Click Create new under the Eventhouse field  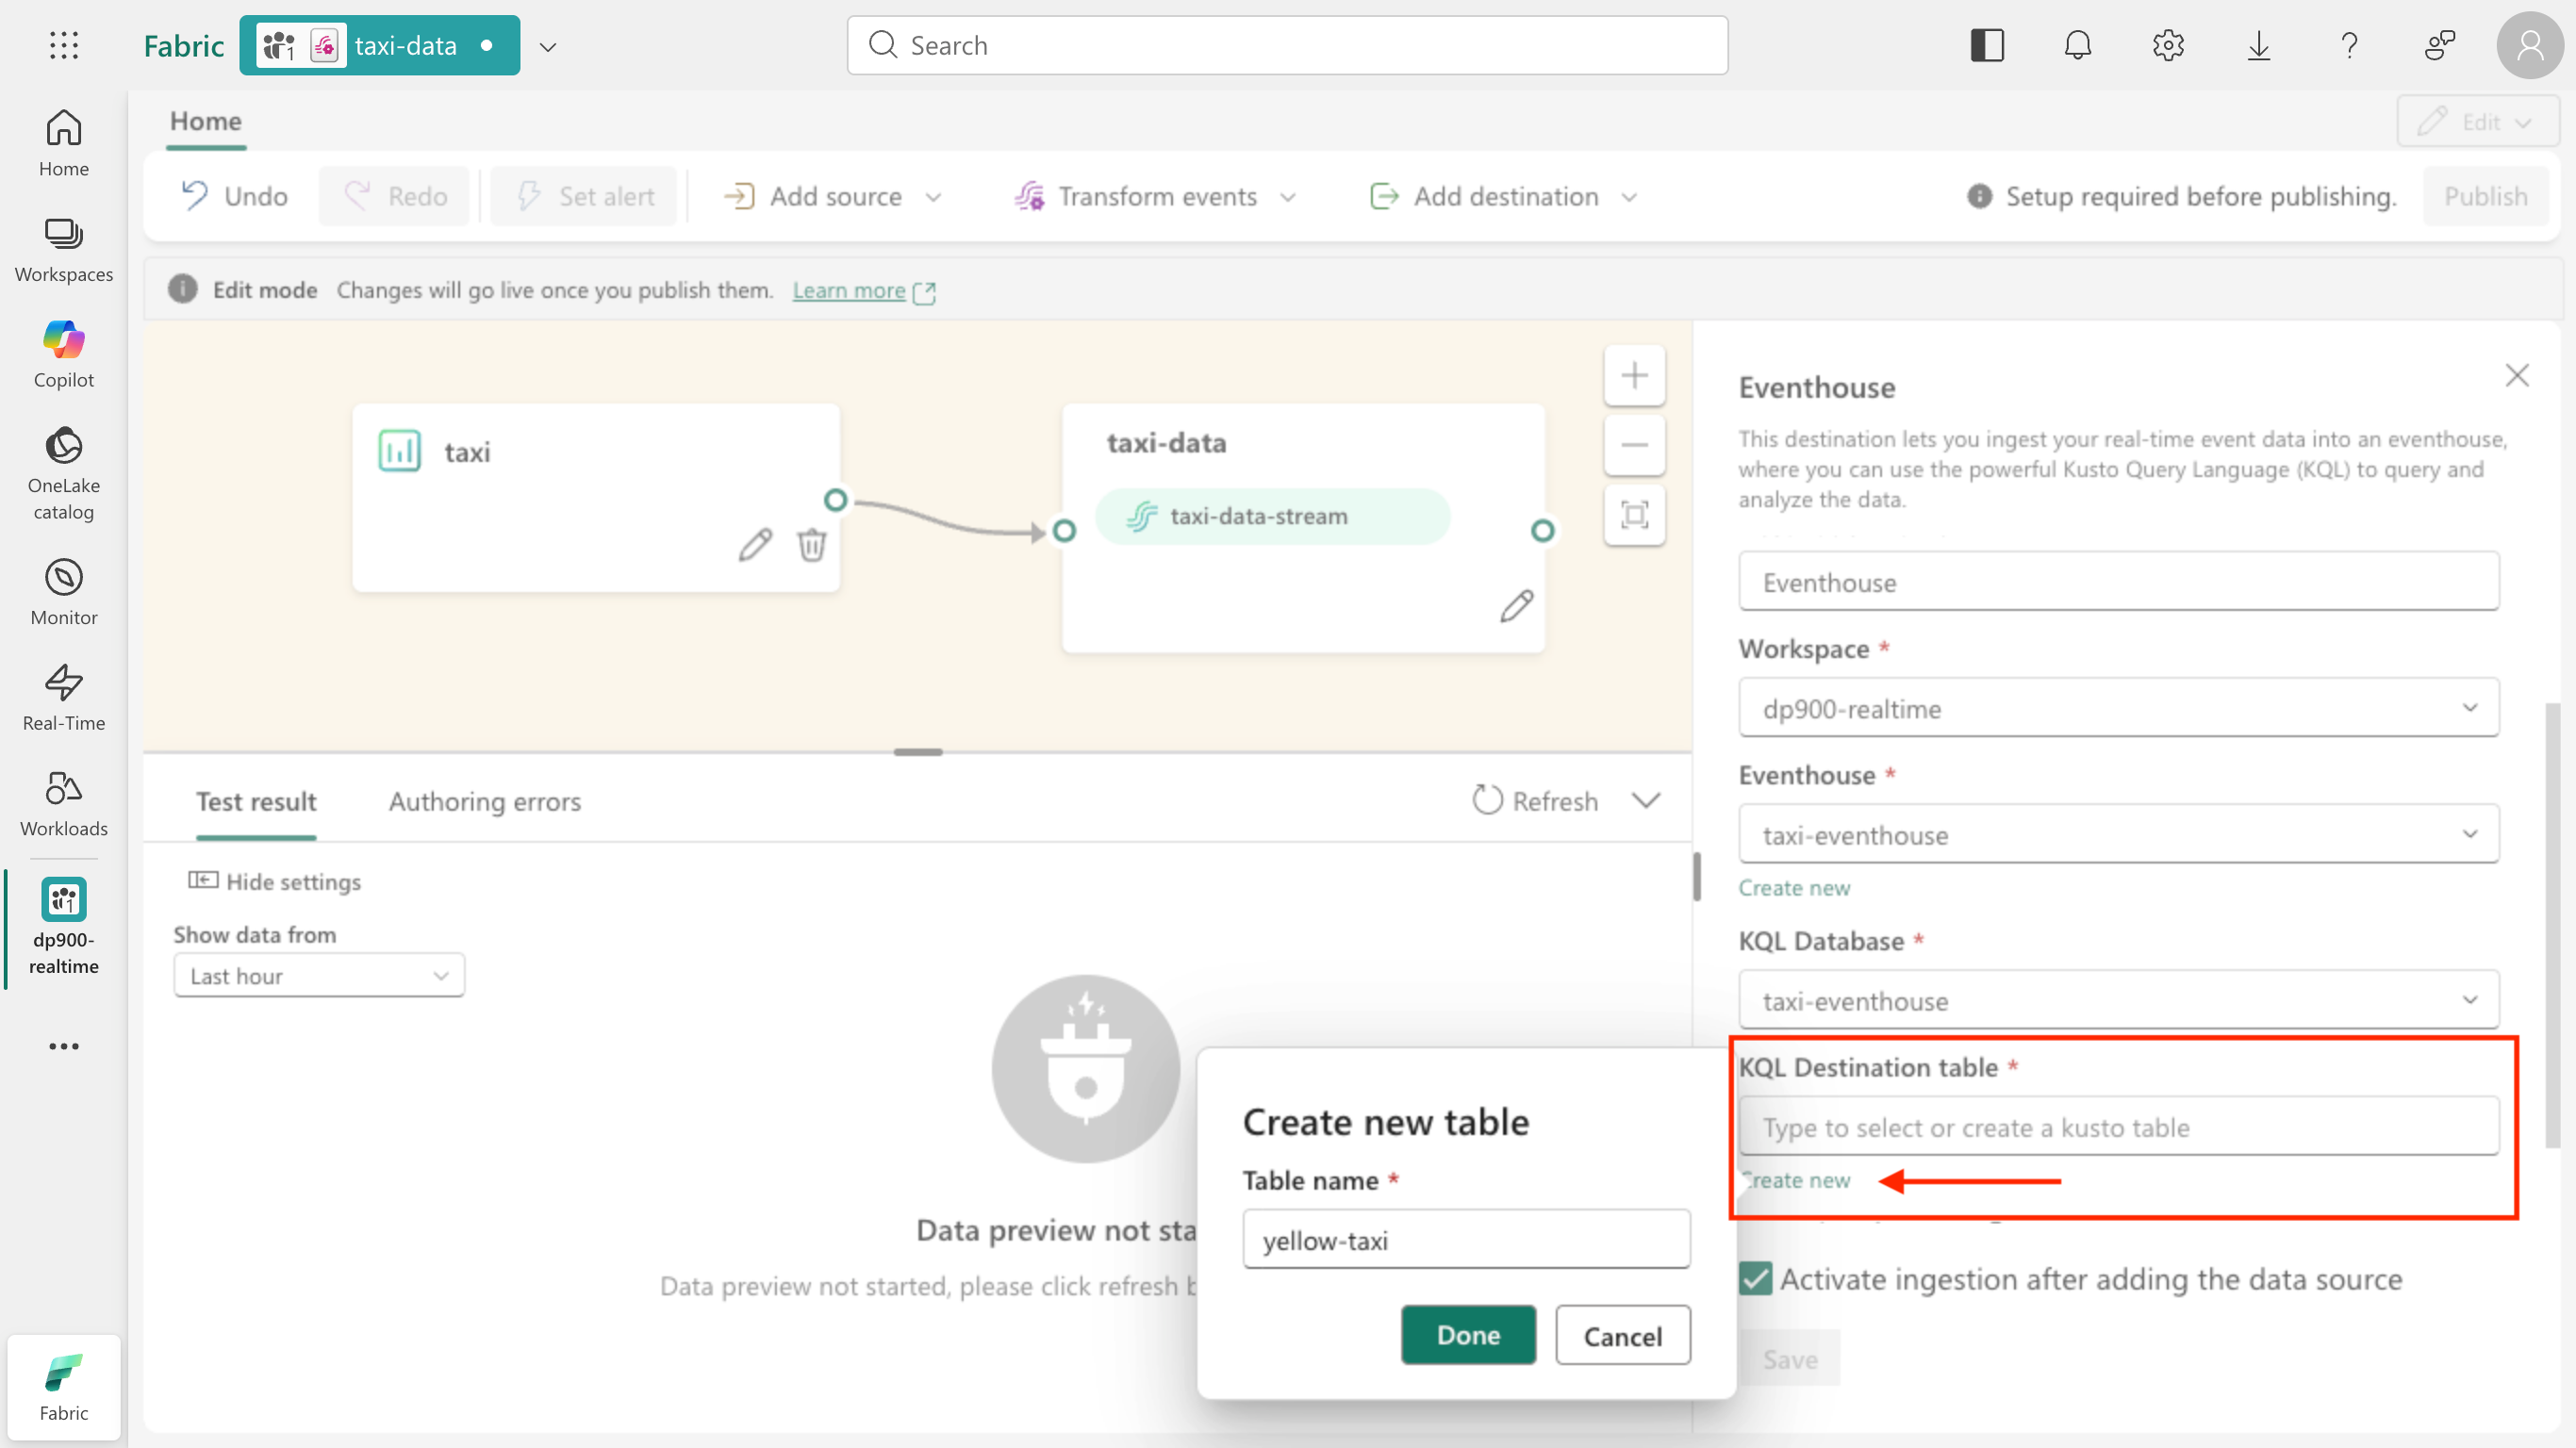pyautogui.click(x=1794, y=888)
